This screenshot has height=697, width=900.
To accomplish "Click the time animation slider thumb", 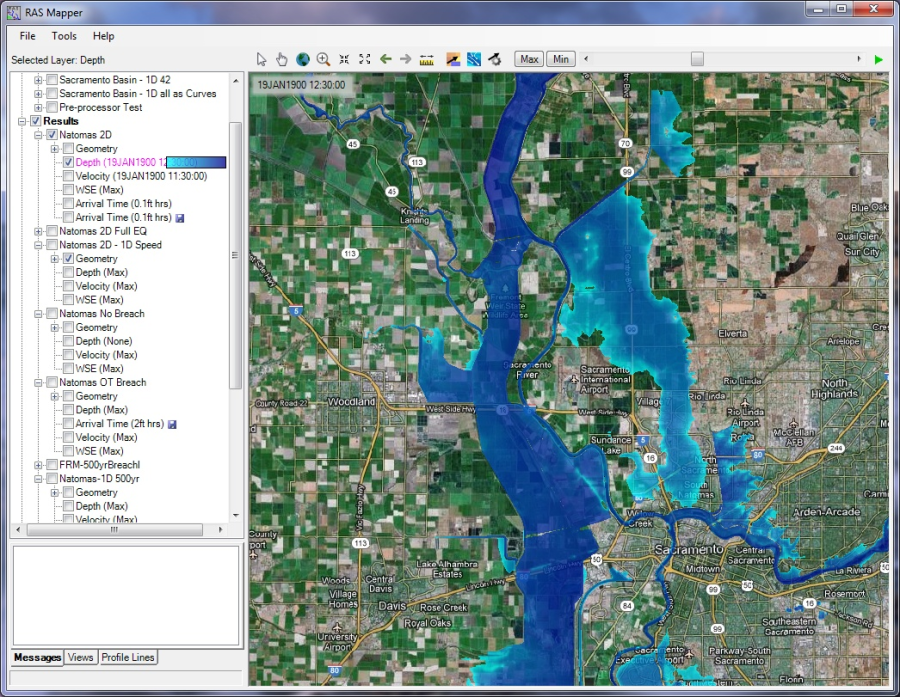I will pyautogui.click(x=697, y=59).
